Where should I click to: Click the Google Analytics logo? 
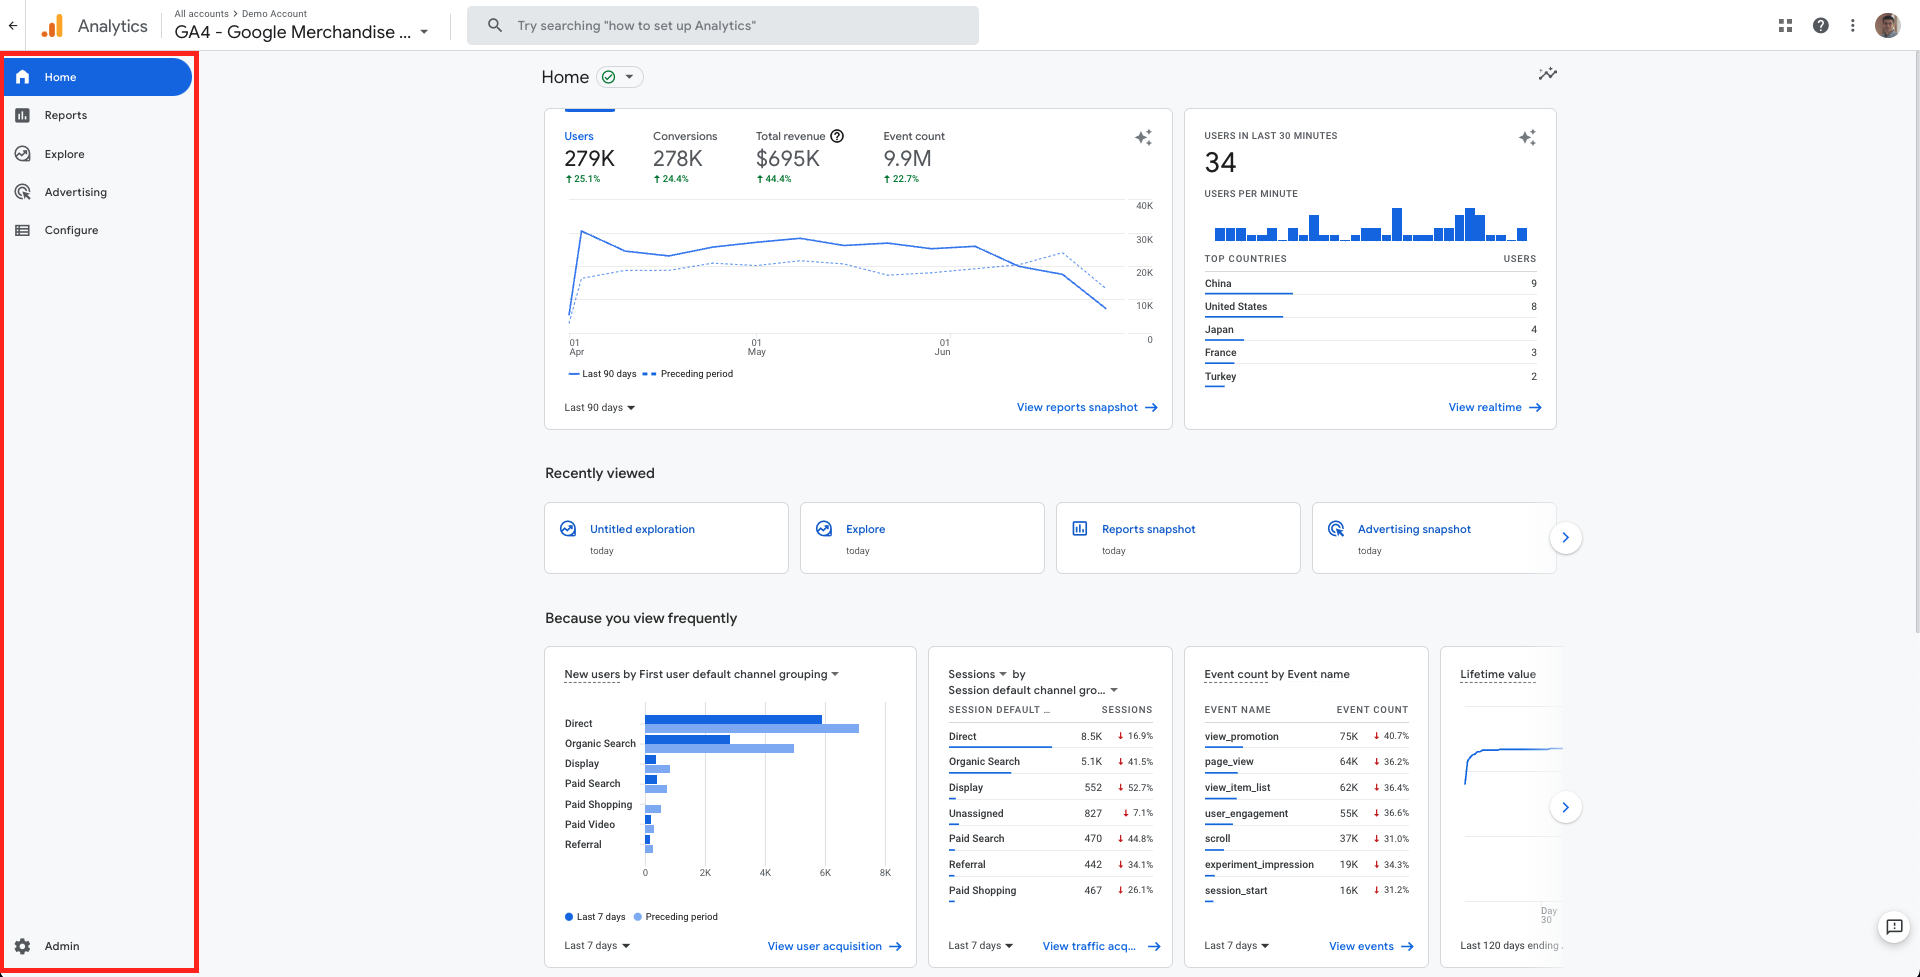[52, 26]
